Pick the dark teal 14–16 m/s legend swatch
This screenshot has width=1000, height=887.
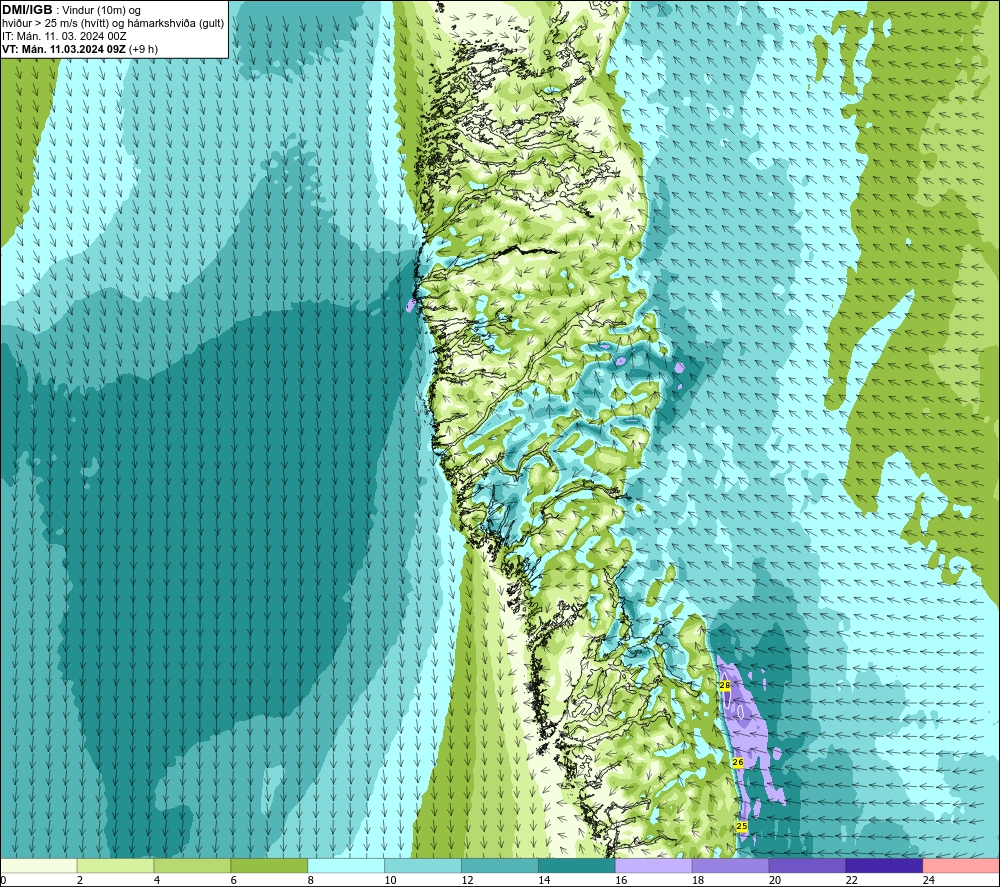click(577, 865)
